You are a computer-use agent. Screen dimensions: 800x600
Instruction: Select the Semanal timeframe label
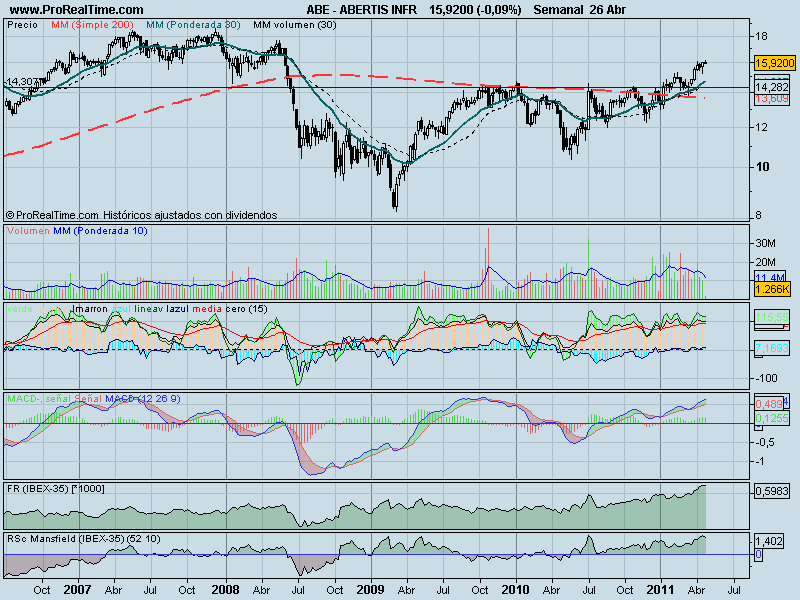click(x=558, y=10)
